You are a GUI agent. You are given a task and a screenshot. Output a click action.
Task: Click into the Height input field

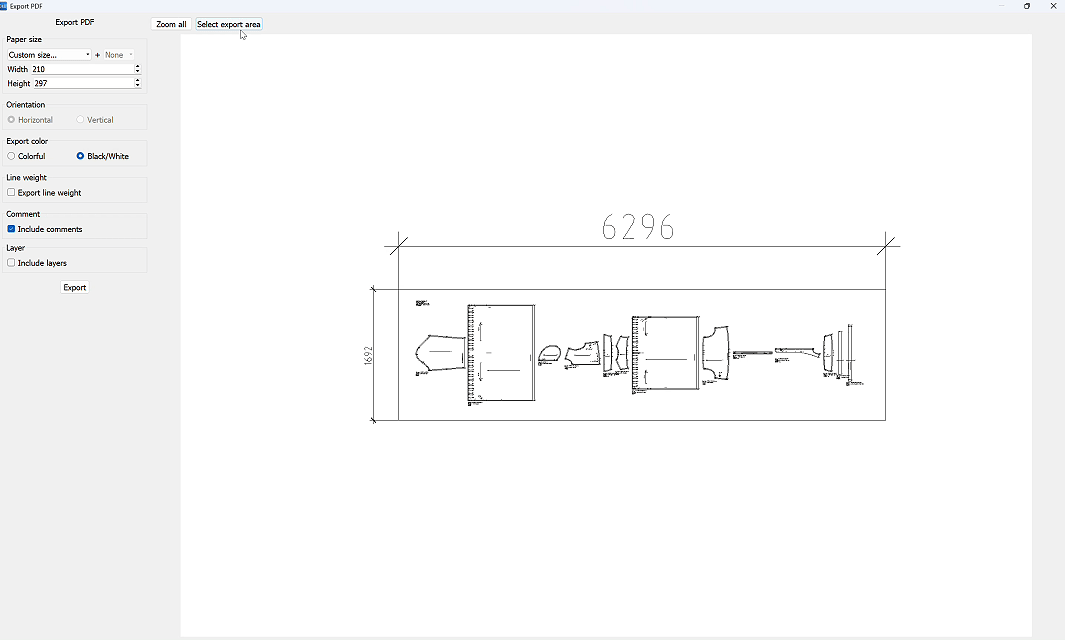[x=82, y=83]
